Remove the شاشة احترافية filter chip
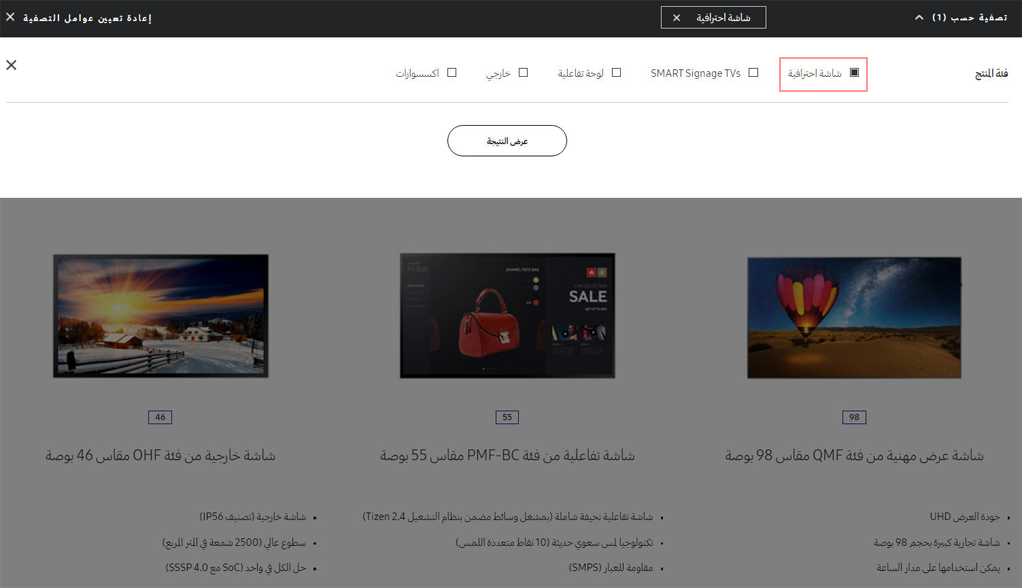The image size is (1022, 588). point(677,18)
